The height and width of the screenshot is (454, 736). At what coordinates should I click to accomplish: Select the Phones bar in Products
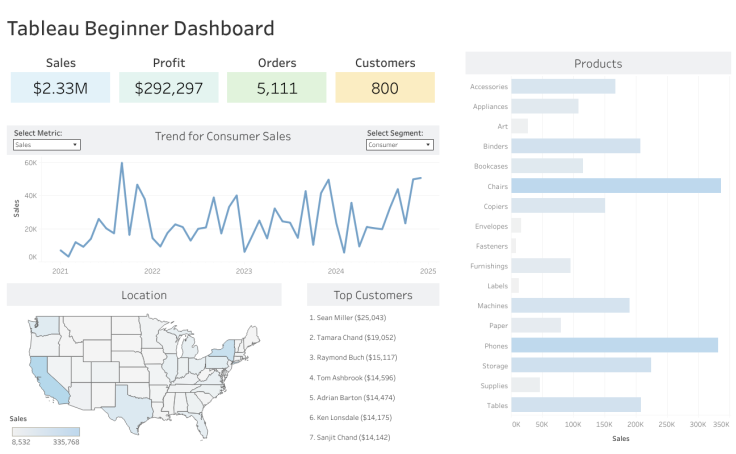point(614,345)
